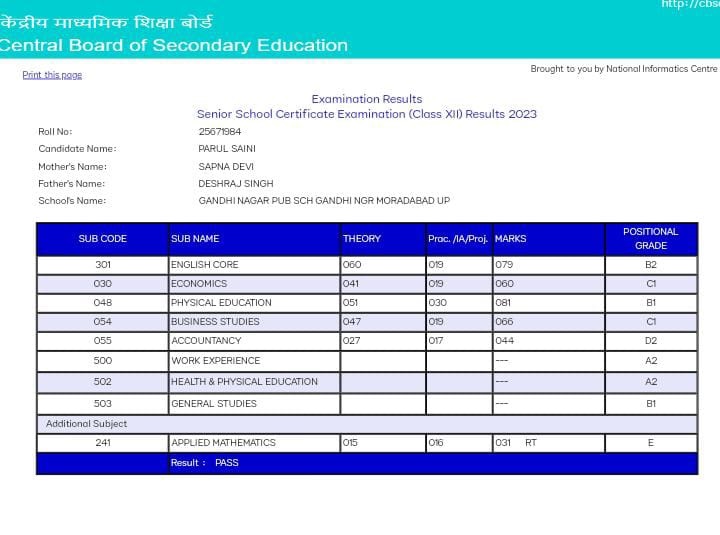Click the 'Additional Subject' row label
The image size is (720, 535).
pos(86,423)
